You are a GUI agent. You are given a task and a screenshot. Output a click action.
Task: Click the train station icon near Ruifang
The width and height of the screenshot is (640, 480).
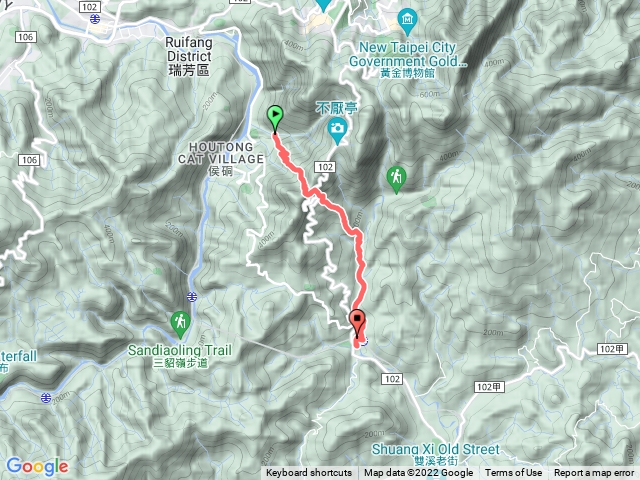[95, 19]
